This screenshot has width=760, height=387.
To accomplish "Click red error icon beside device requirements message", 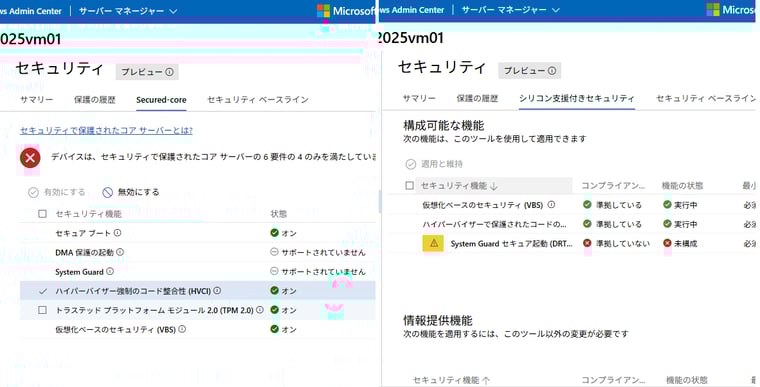I will click(x=30, y=158).
